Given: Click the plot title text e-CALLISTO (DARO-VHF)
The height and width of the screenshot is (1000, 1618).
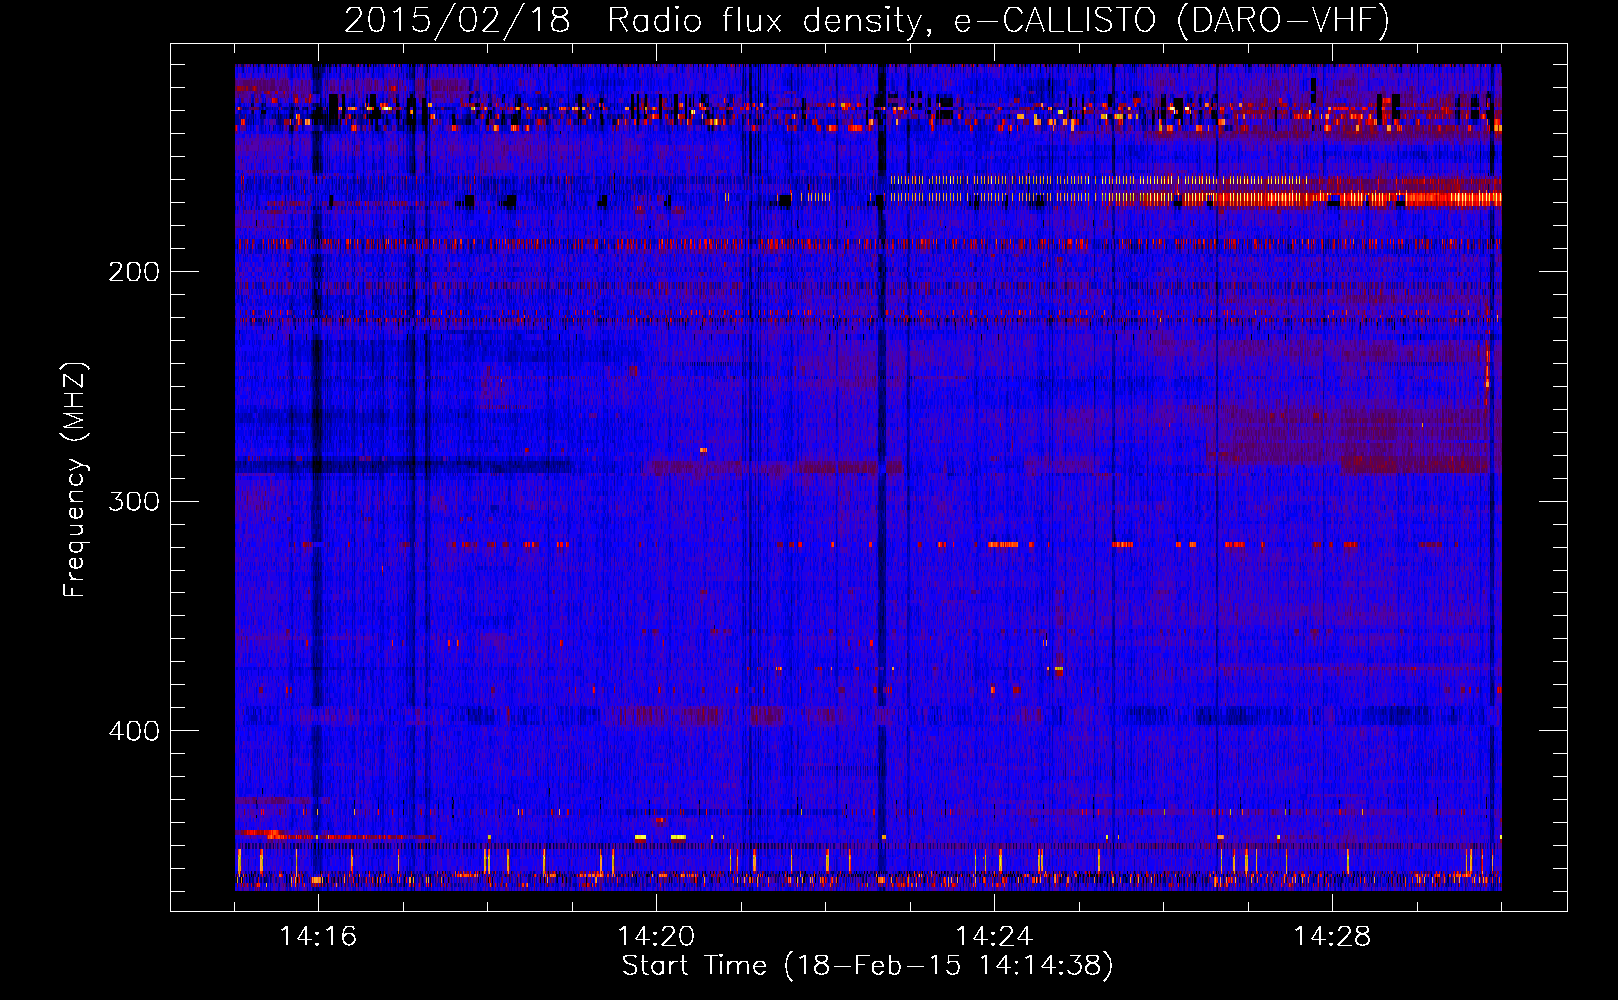Looking at the screenshot, I should click(x=1171, y=20).
